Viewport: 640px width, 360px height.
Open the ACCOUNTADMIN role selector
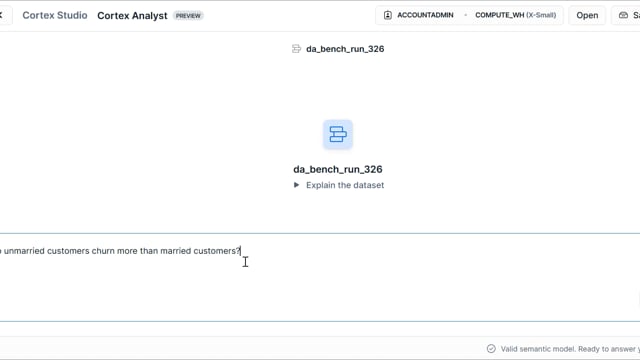tap(418, 16)
